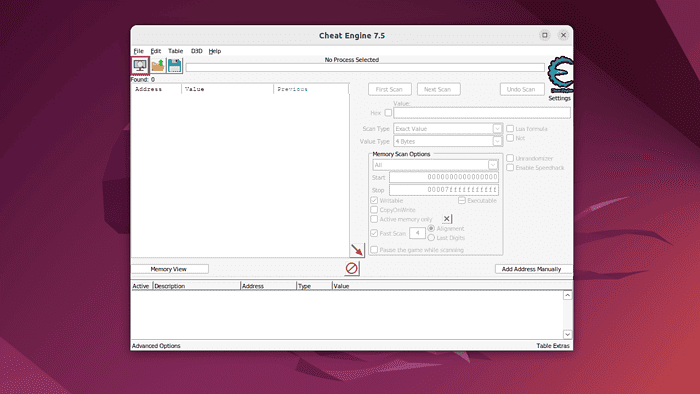Click the Address column header in the cheat table
700x394 pixels.
click(268, 286)
